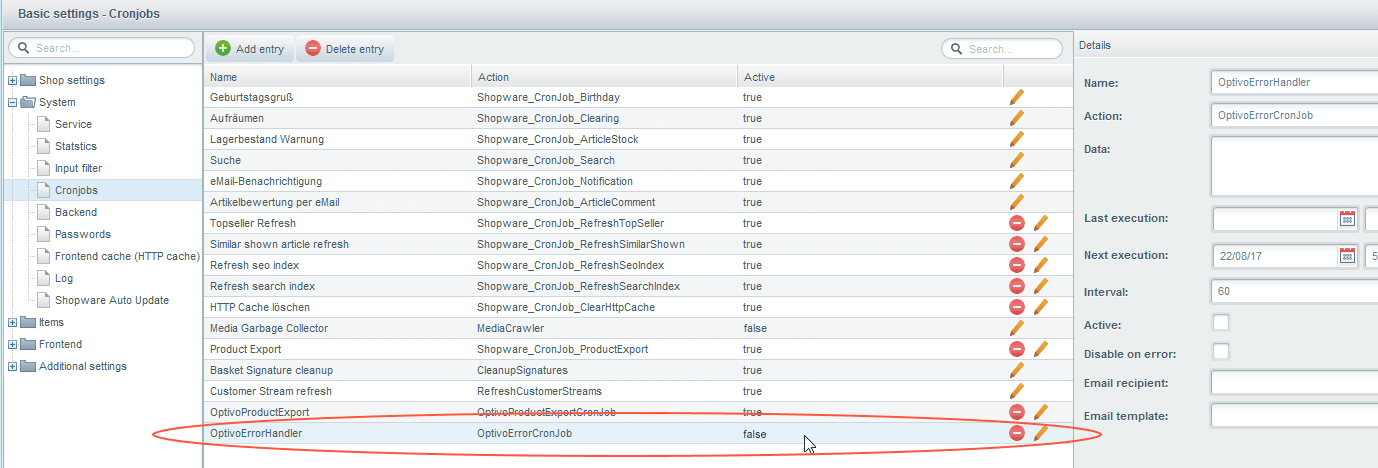The image size is (1378, 468).
Task: Click the Add entry button
Action: tap(250, 49)
